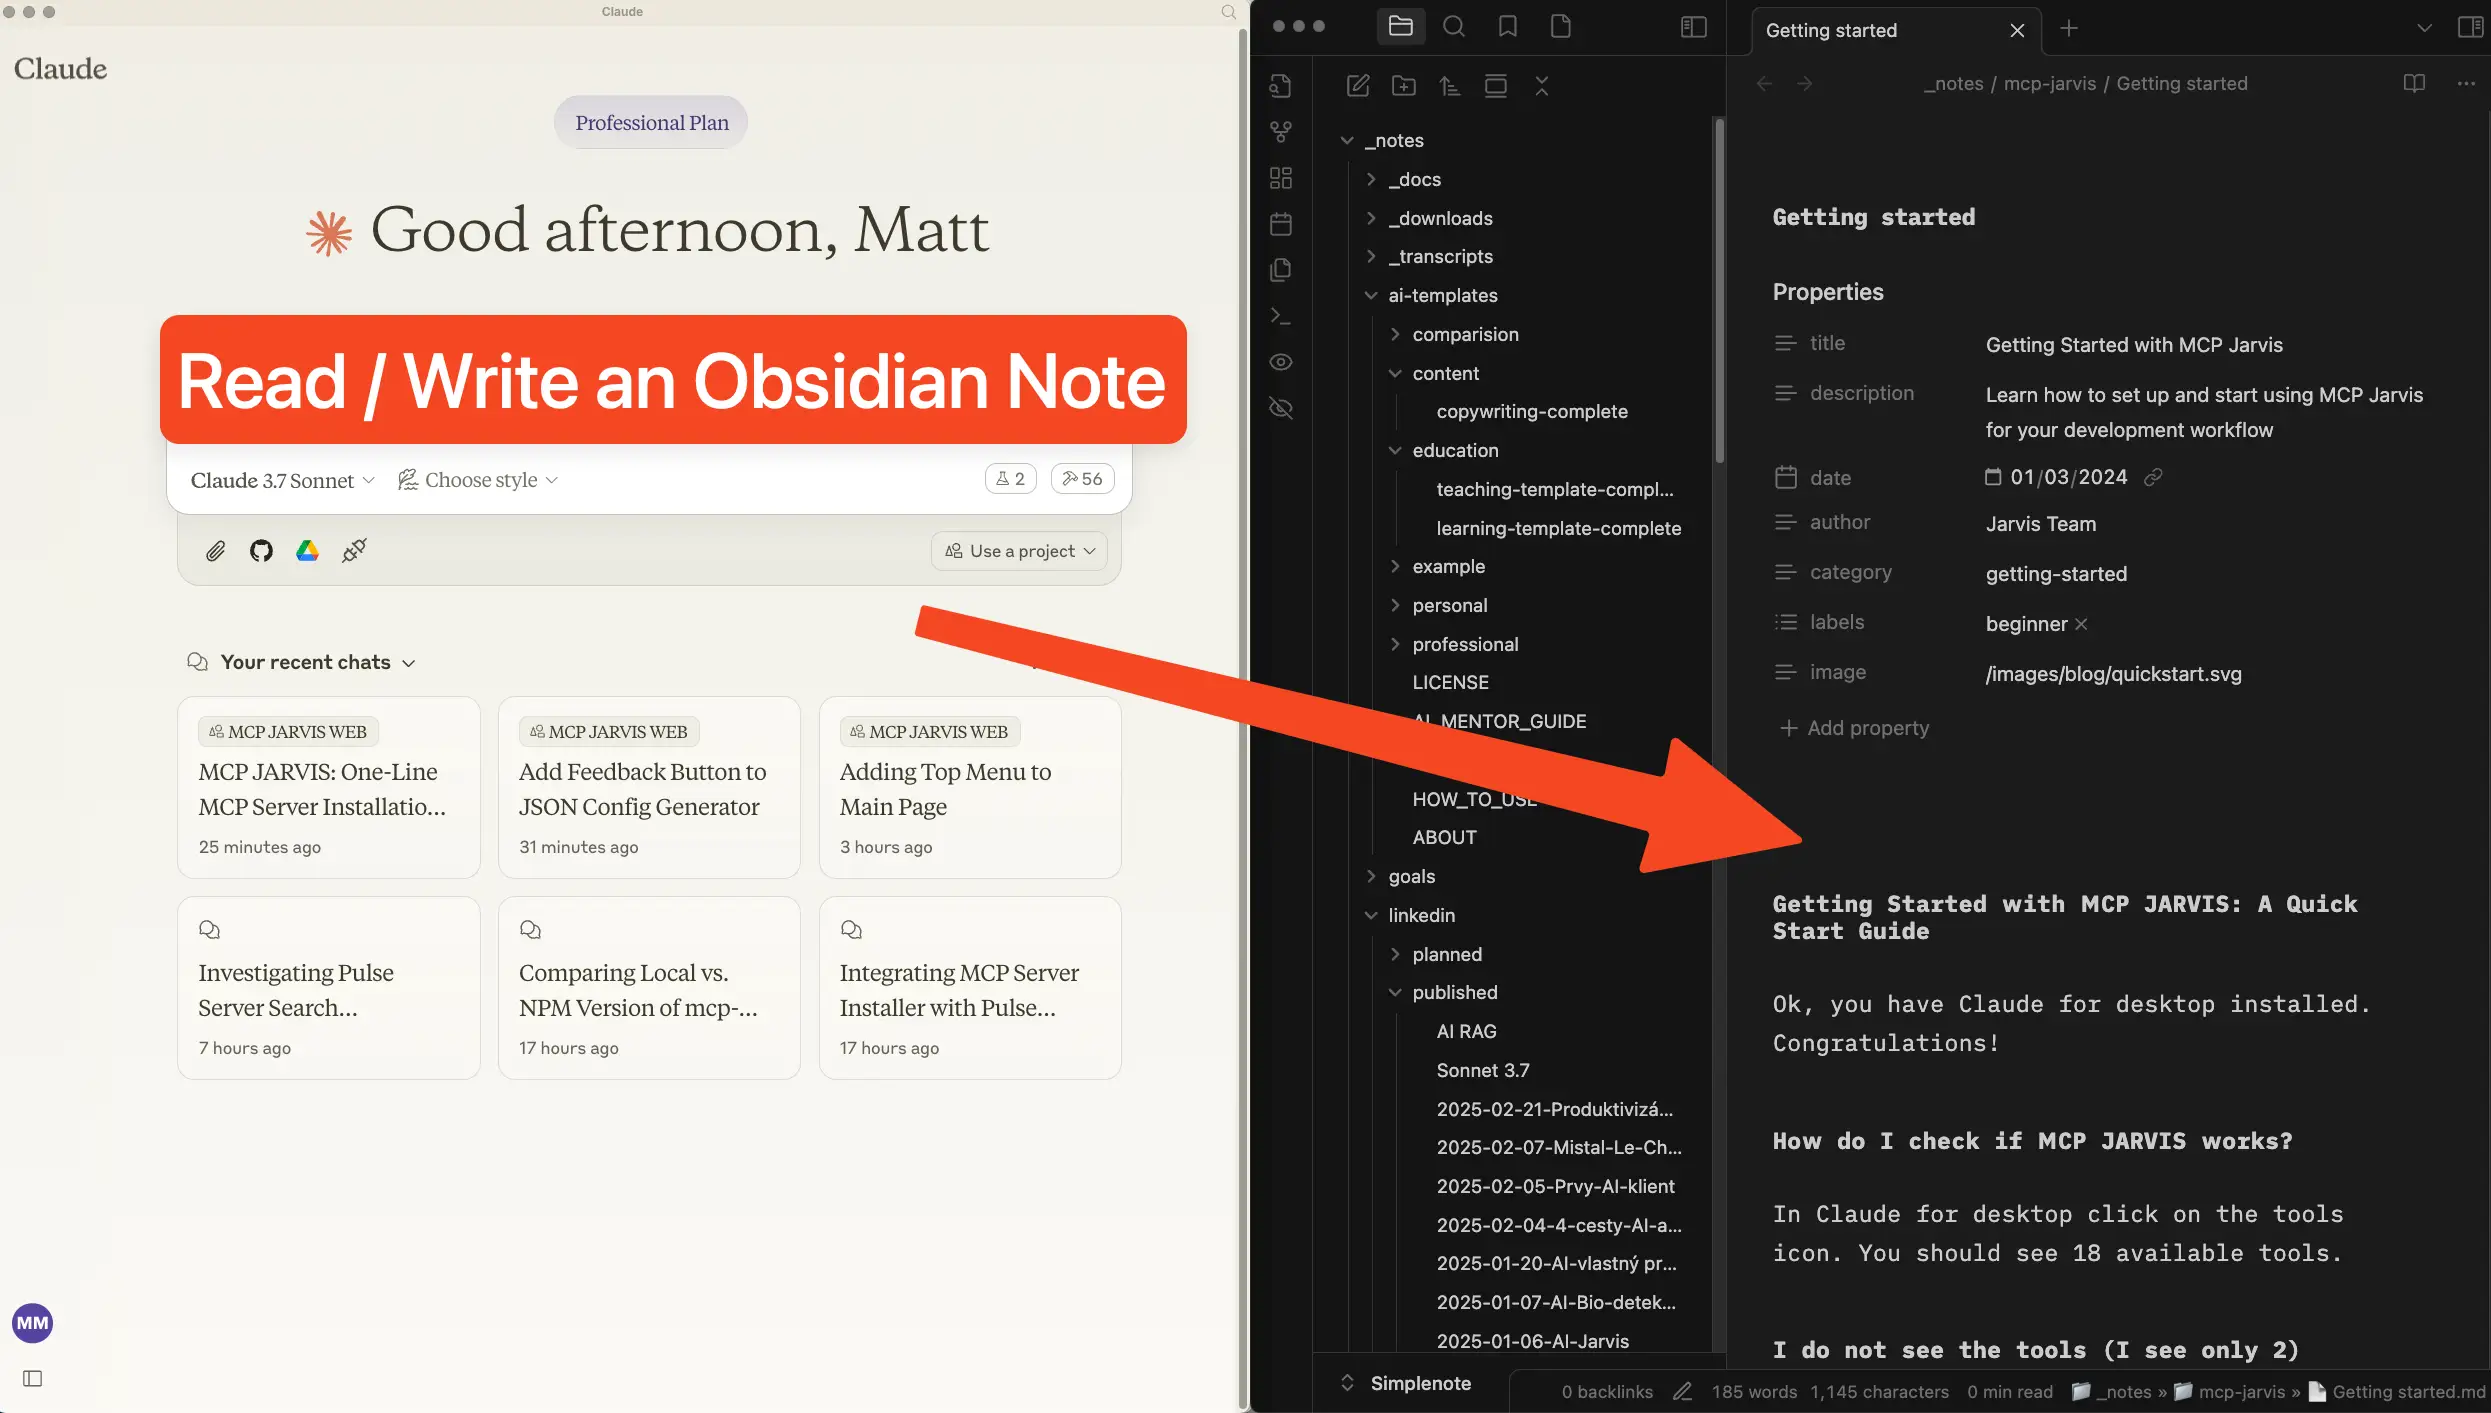Create new note icon in Obsidian file explorer

click(1357, 86)
